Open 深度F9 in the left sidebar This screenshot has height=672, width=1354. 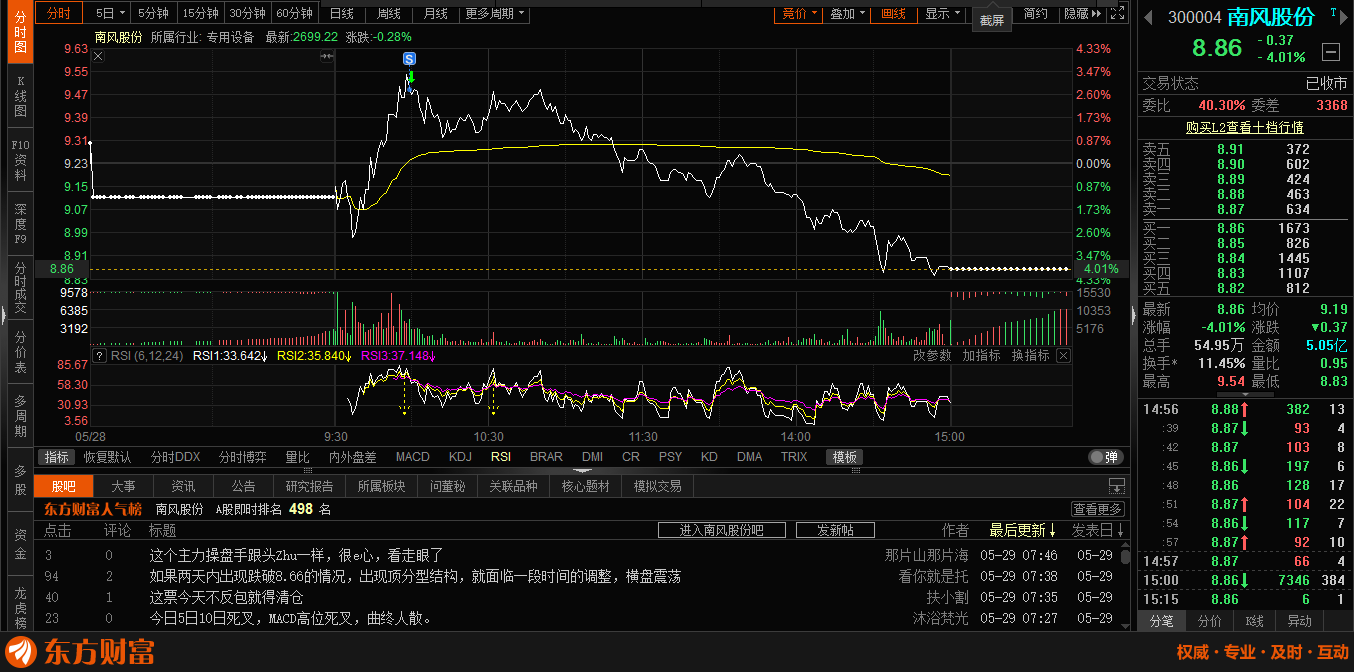click(x=20, y=224)
